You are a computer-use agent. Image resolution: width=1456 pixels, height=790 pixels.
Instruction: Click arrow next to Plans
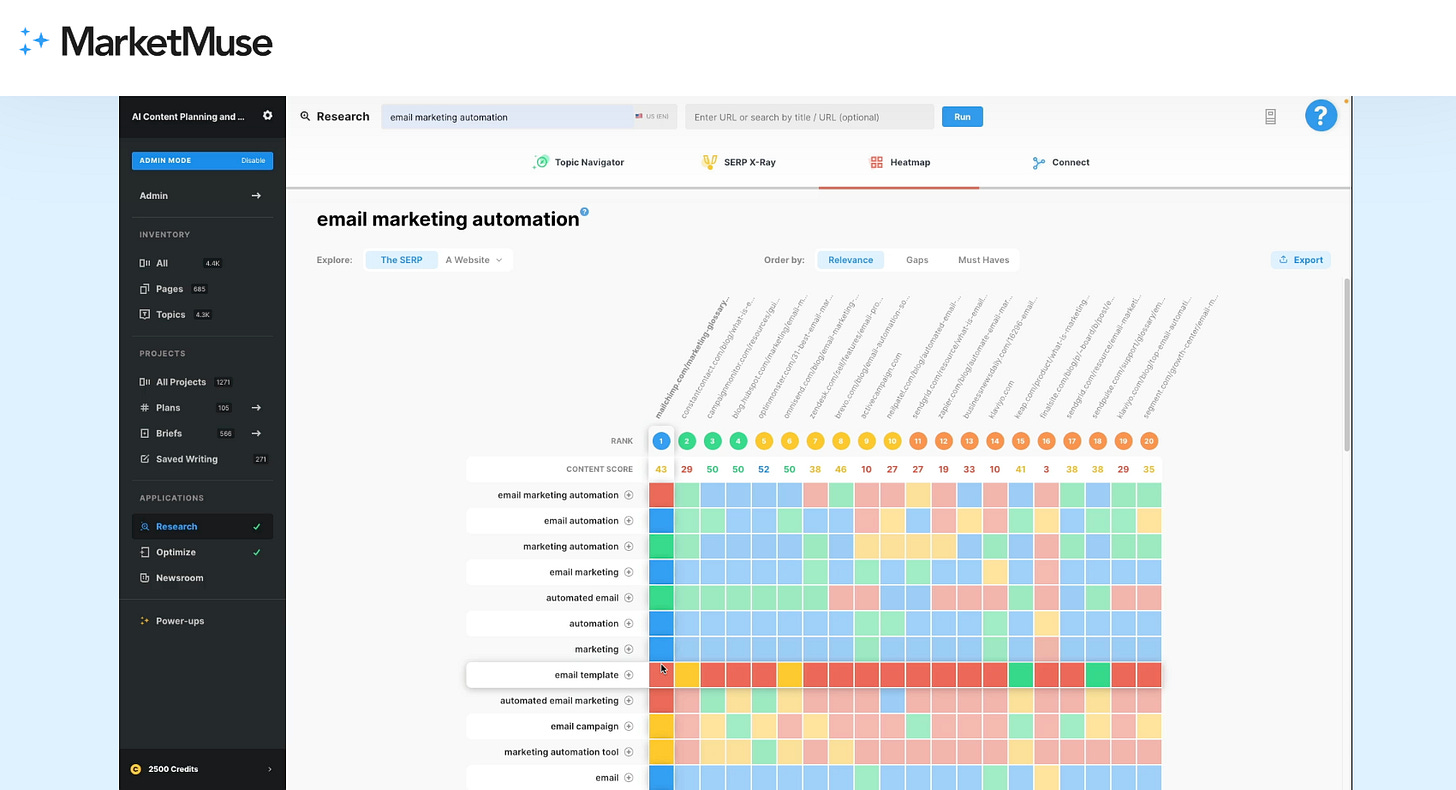coord(256,408)
